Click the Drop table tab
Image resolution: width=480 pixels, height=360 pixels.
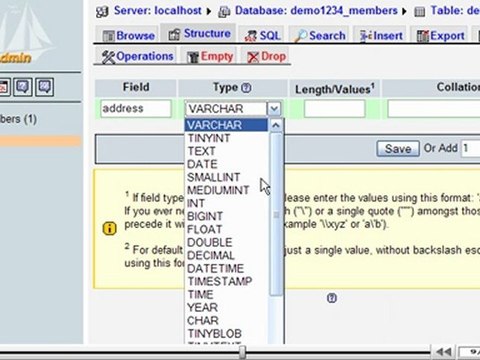tap(266, 56)
